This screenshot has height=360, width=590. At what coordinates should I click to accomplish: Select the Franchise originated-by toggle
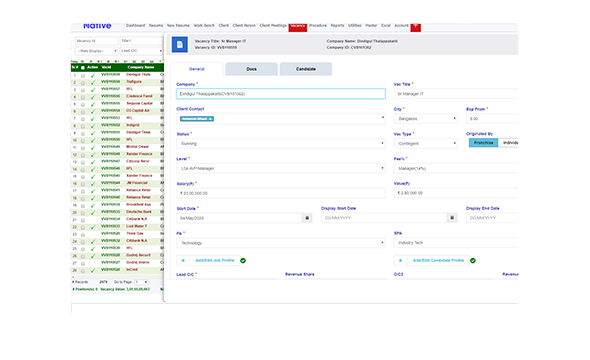(484, 143)
